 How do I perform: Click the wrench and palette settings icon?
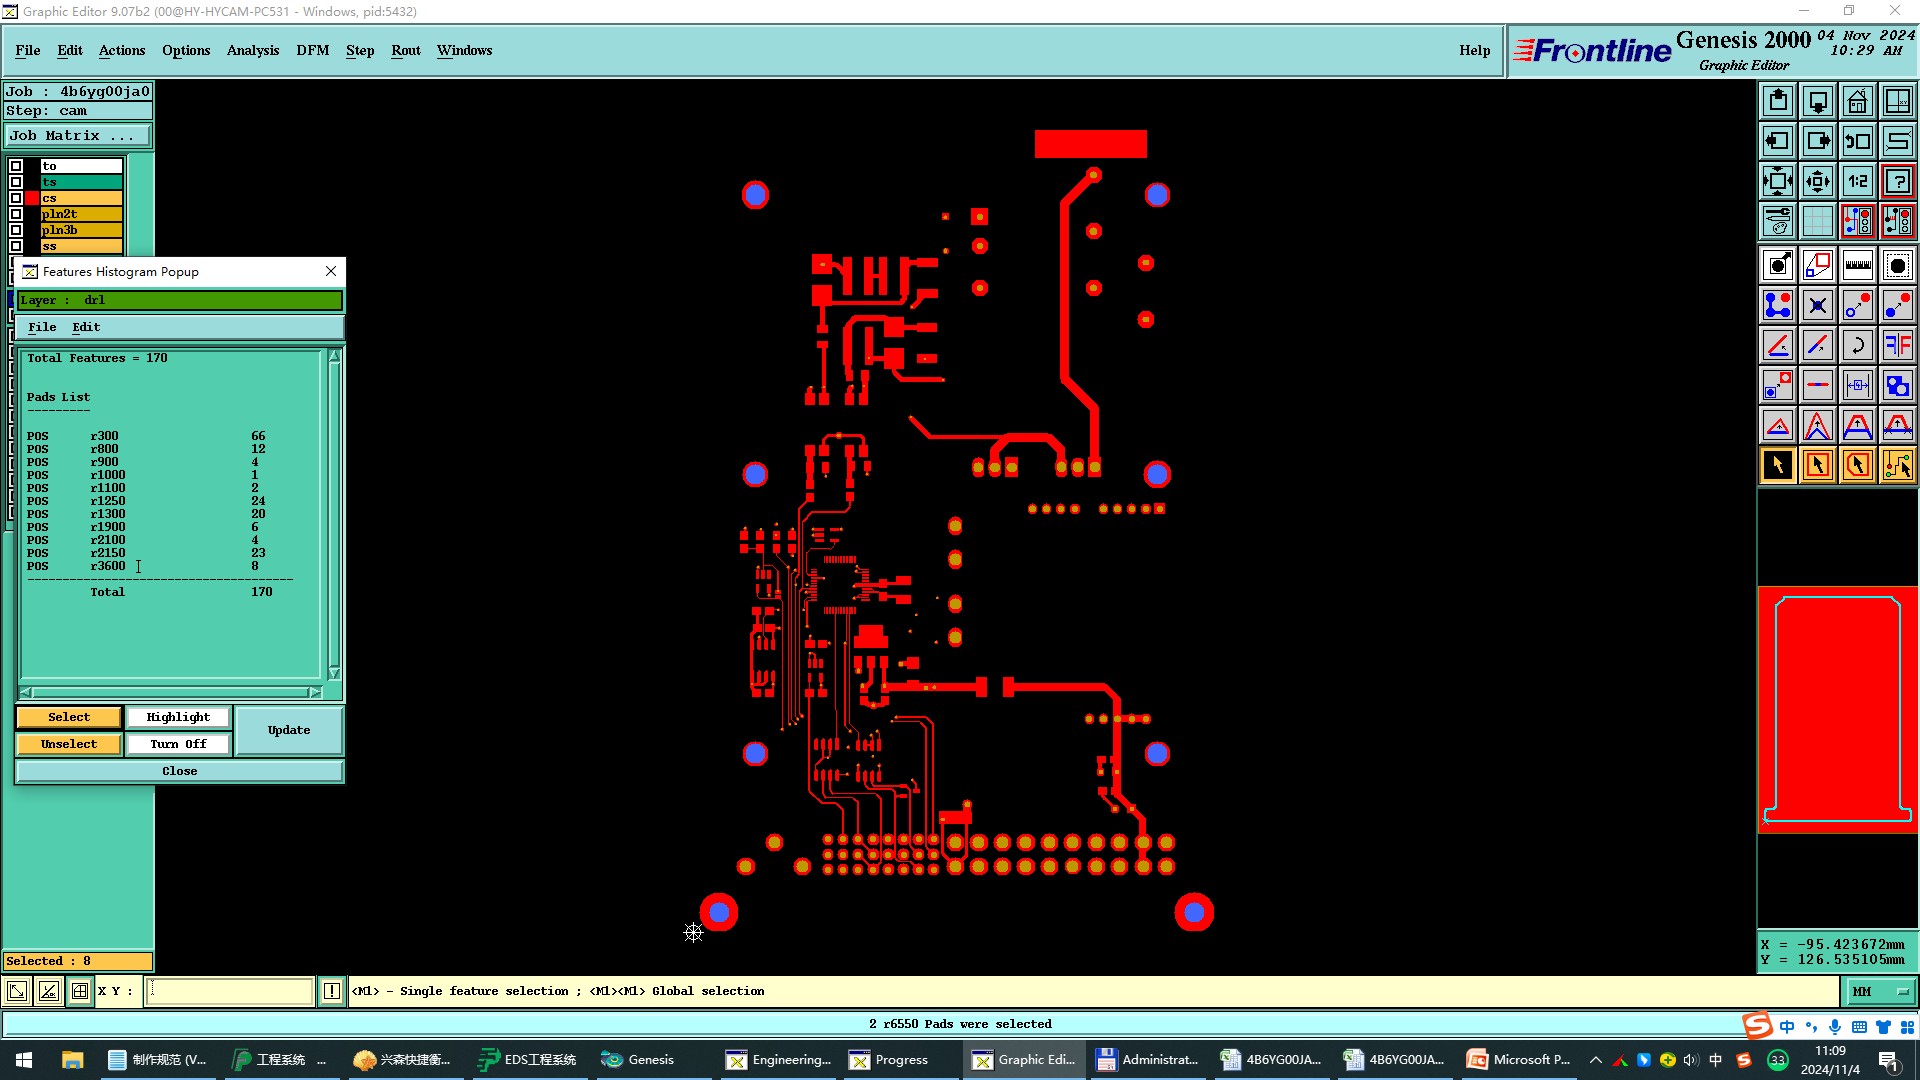pos(1777,222)
